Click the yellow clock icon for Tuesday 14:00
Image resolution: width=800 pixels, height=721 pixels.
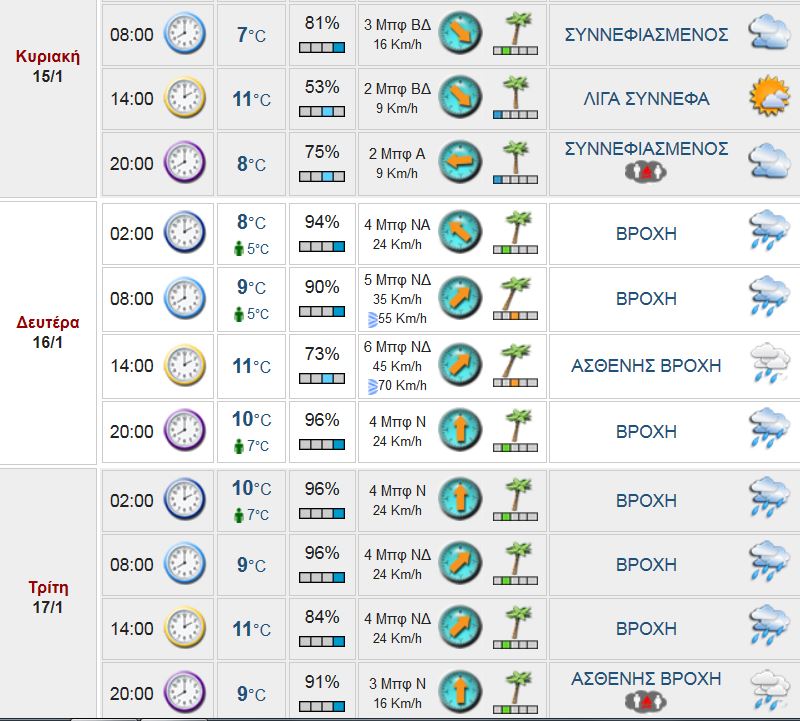pyautogui.click(x=184, y=628)
